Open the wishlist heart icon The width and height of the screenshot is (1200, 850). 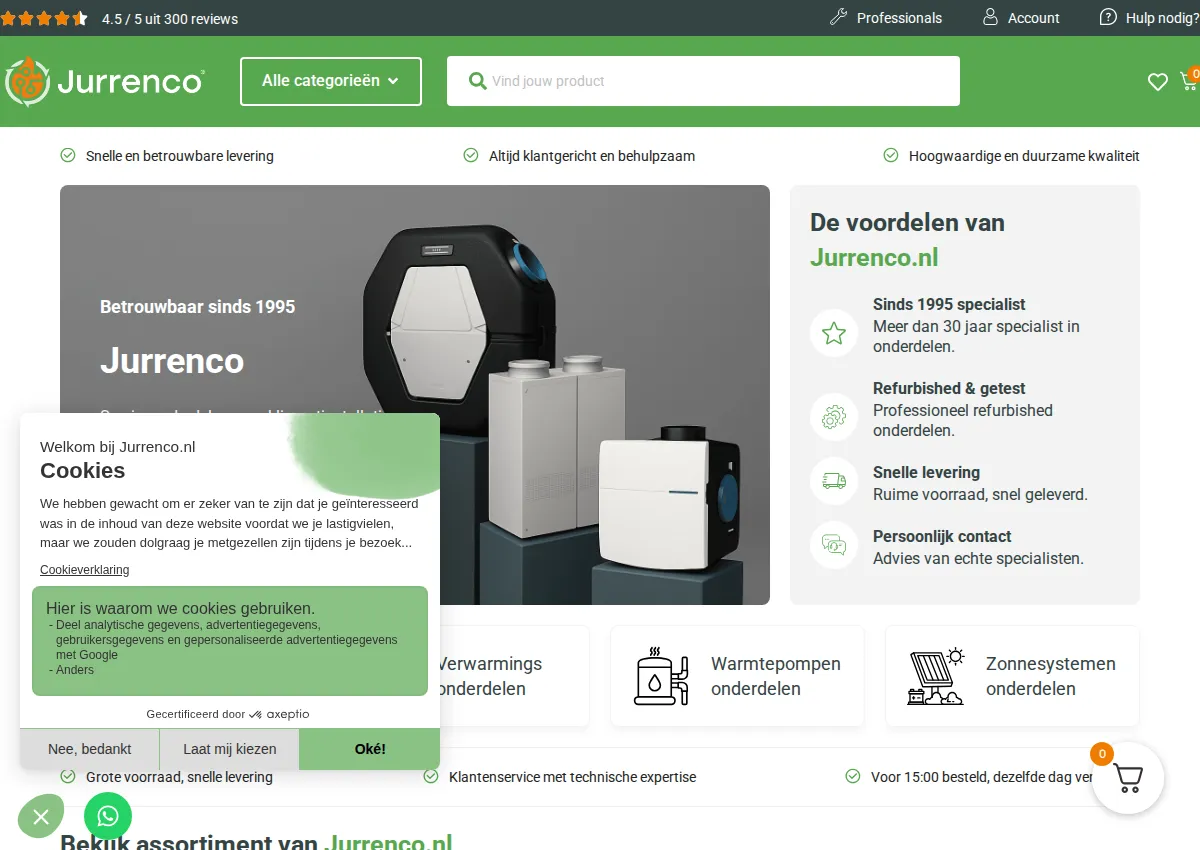1158,82
